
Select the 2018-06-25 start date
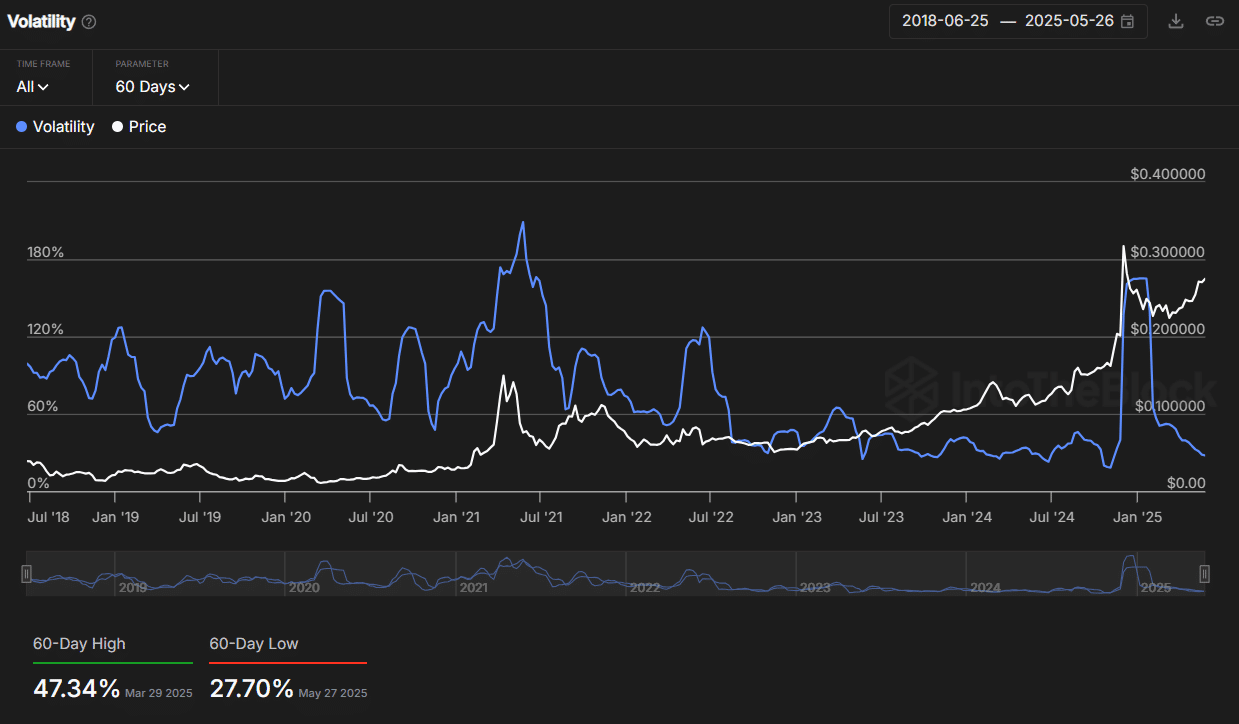point(945,21)
